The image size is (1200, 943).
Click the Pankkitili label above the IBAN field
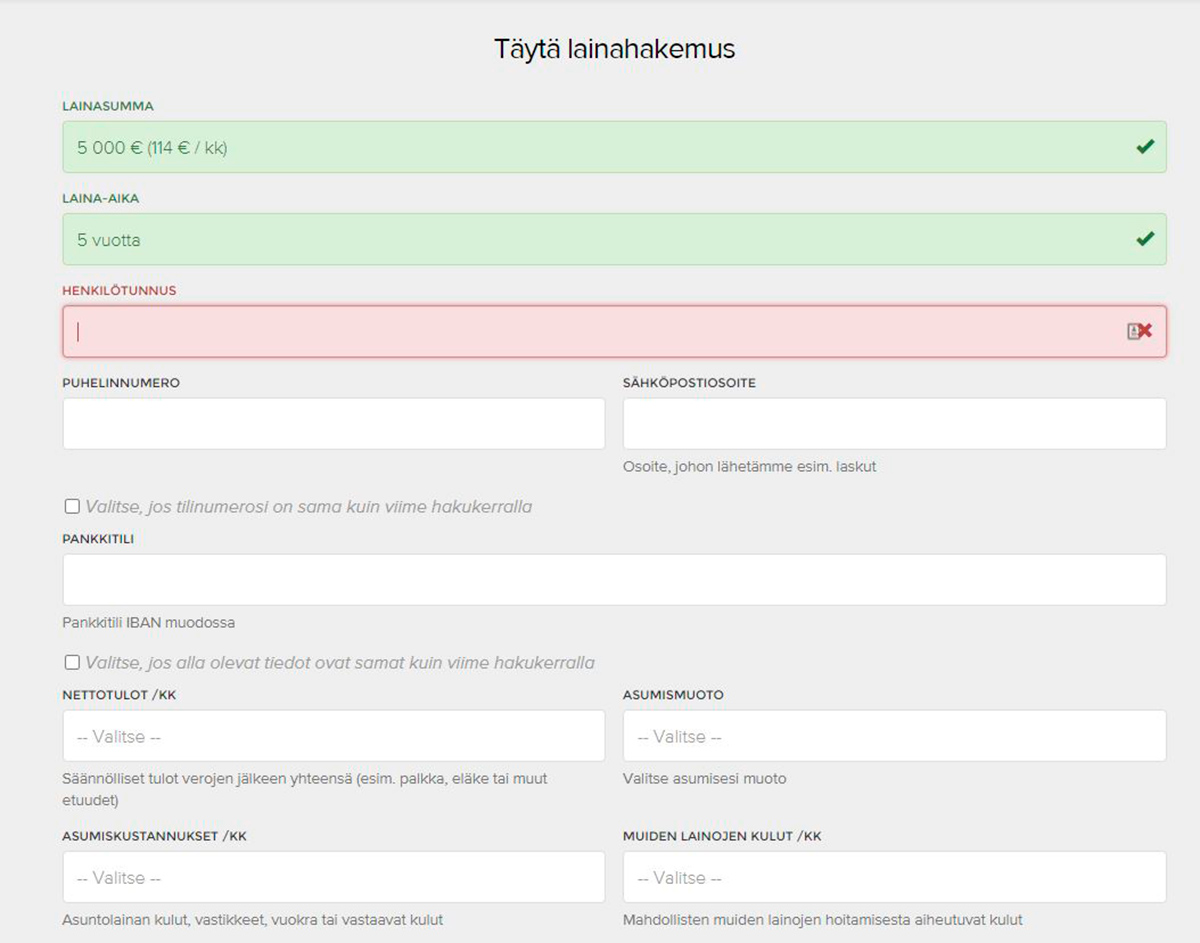98,539
